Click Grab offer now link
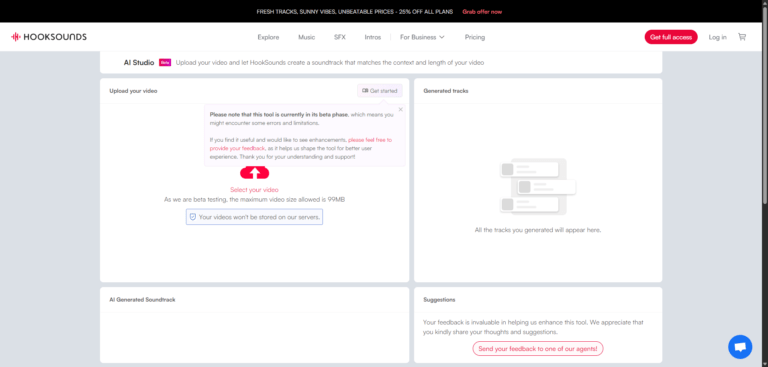The width and height of the screenshot is (768, 367). point(482,12)
